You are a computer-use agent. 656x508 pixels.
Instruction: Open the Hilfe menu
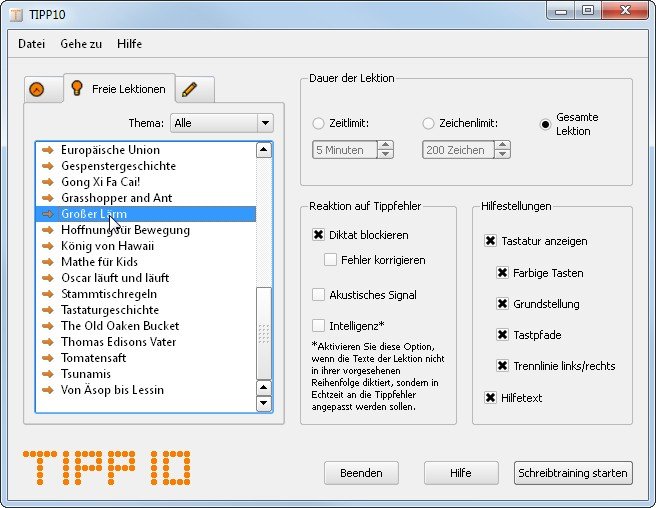(129, 44)
